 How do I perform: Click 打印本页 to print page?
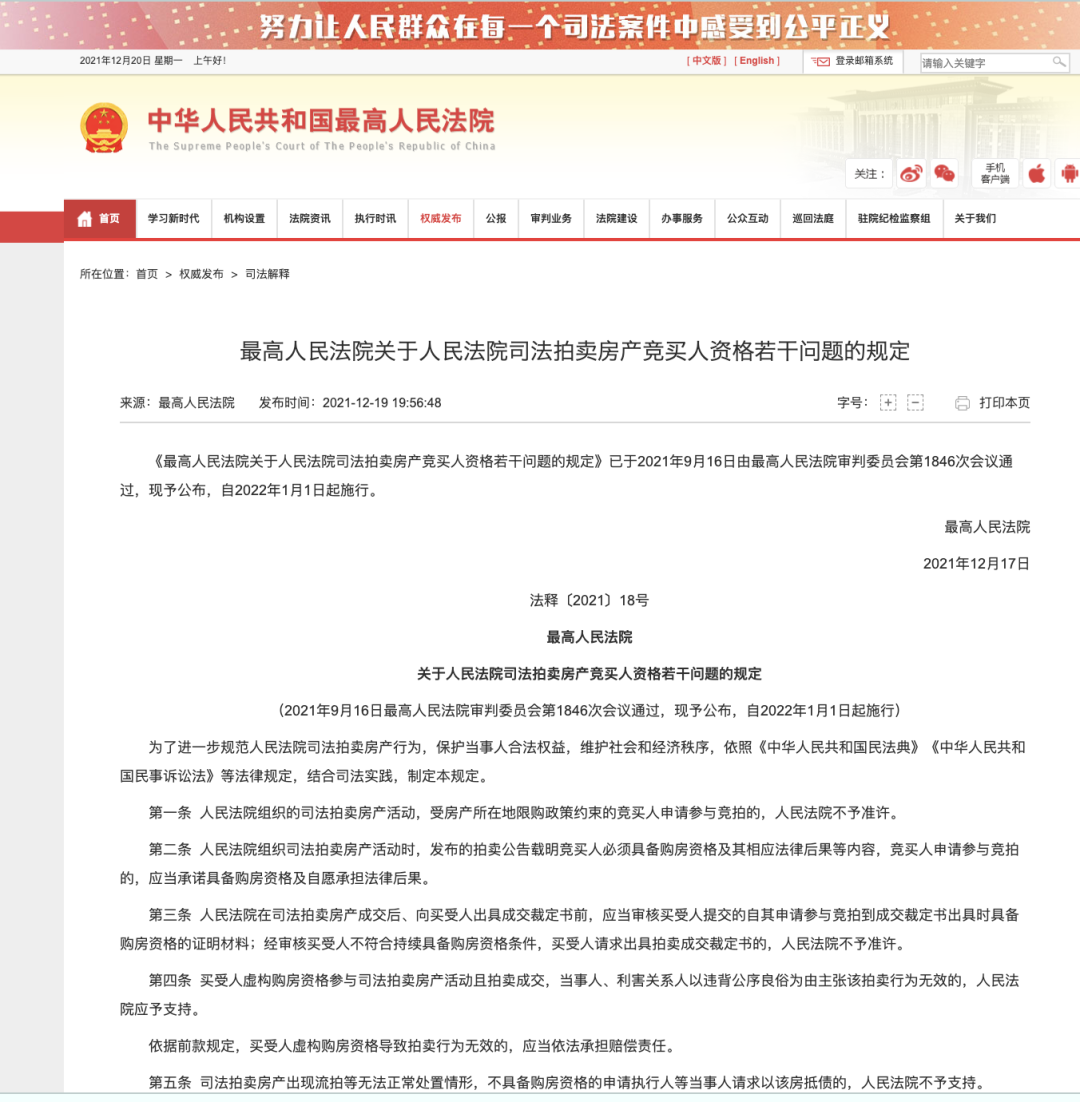[x=1004, y=403]
